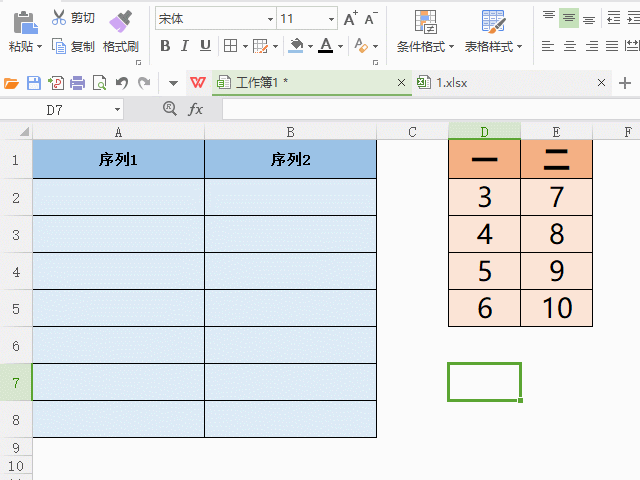The image size is (640, 480).
Task: Click inside the formula bar input
Action: 431,109
